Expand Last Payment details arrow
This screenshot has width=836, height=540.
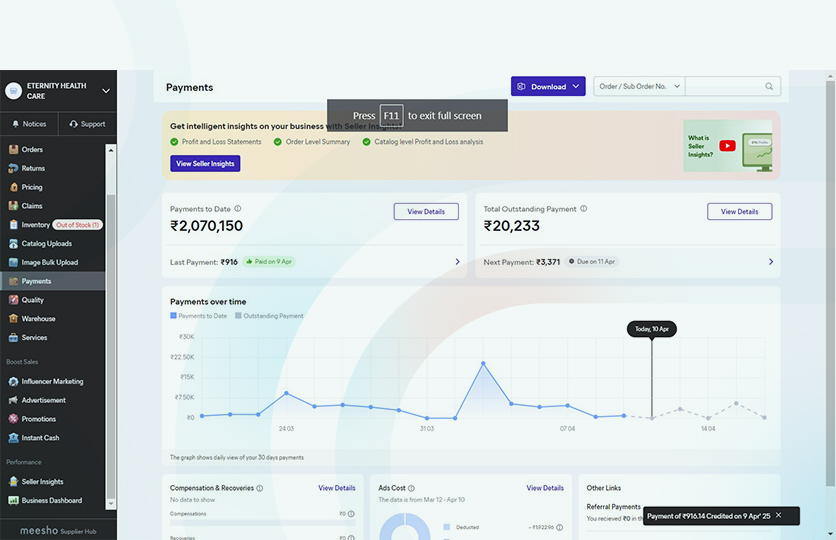457,262
